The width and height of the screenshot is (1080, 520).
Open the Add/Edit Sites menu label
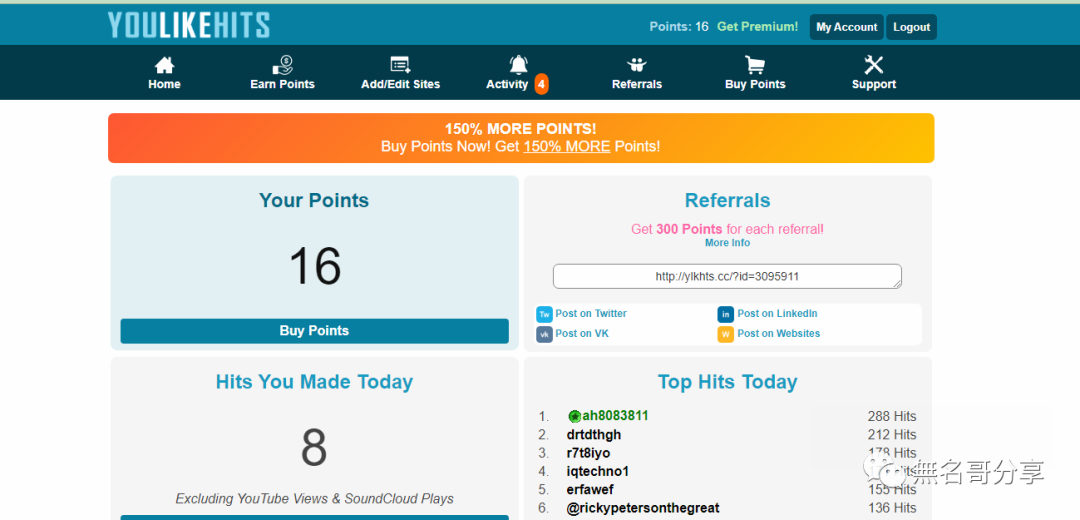400,84
